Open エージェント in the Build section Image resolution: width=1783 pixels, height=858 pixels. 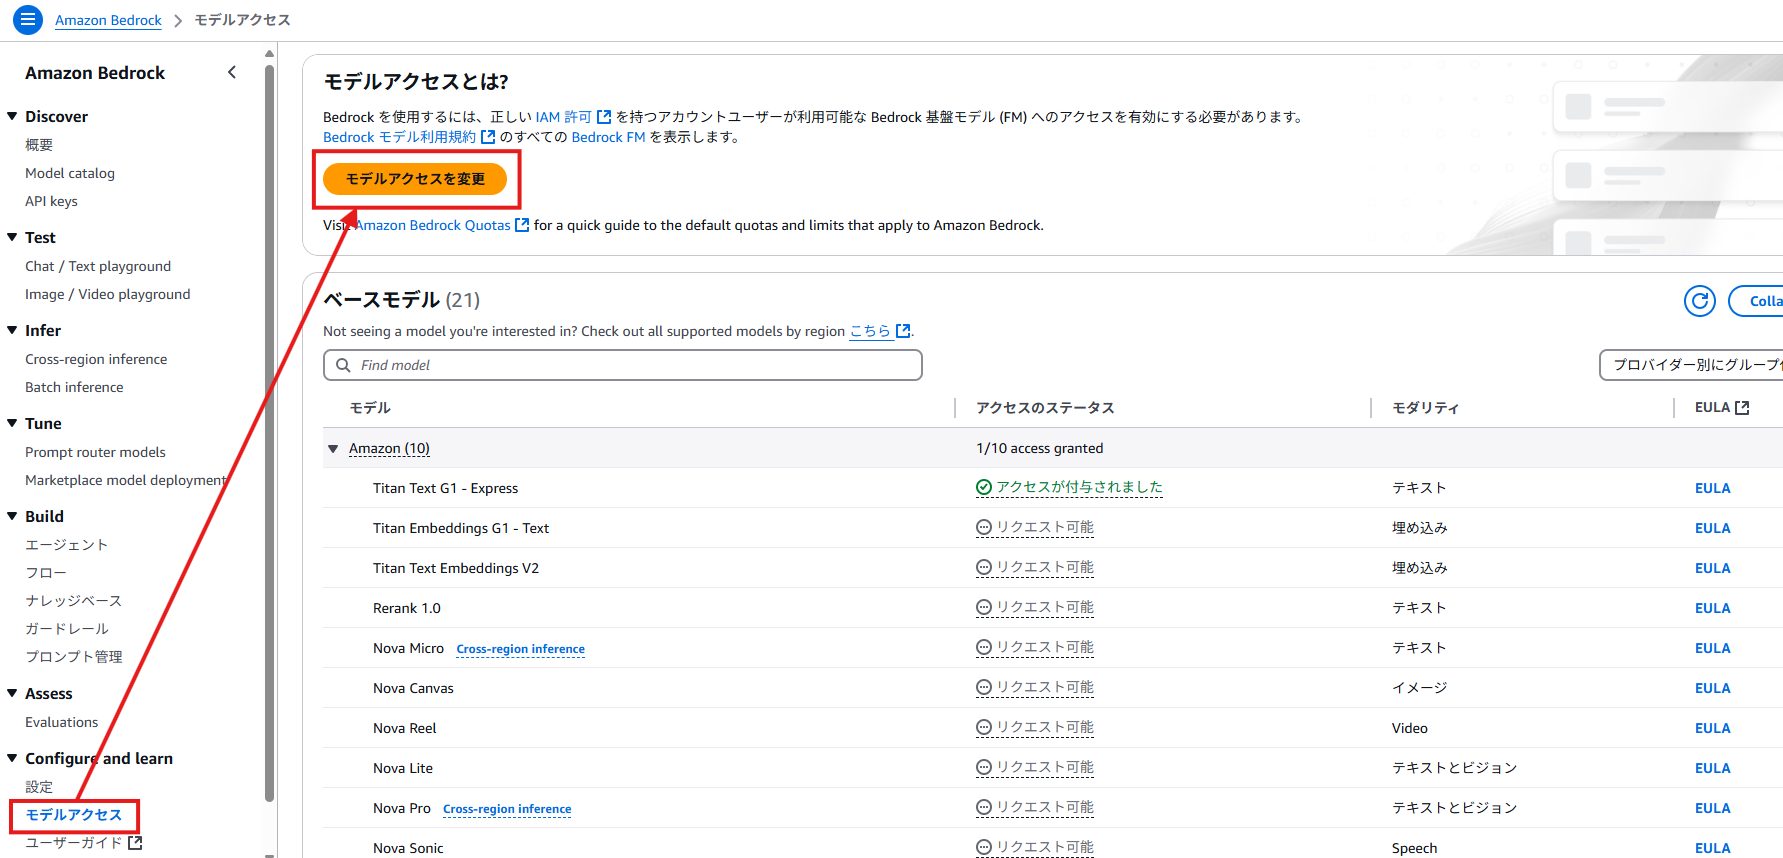66,545
